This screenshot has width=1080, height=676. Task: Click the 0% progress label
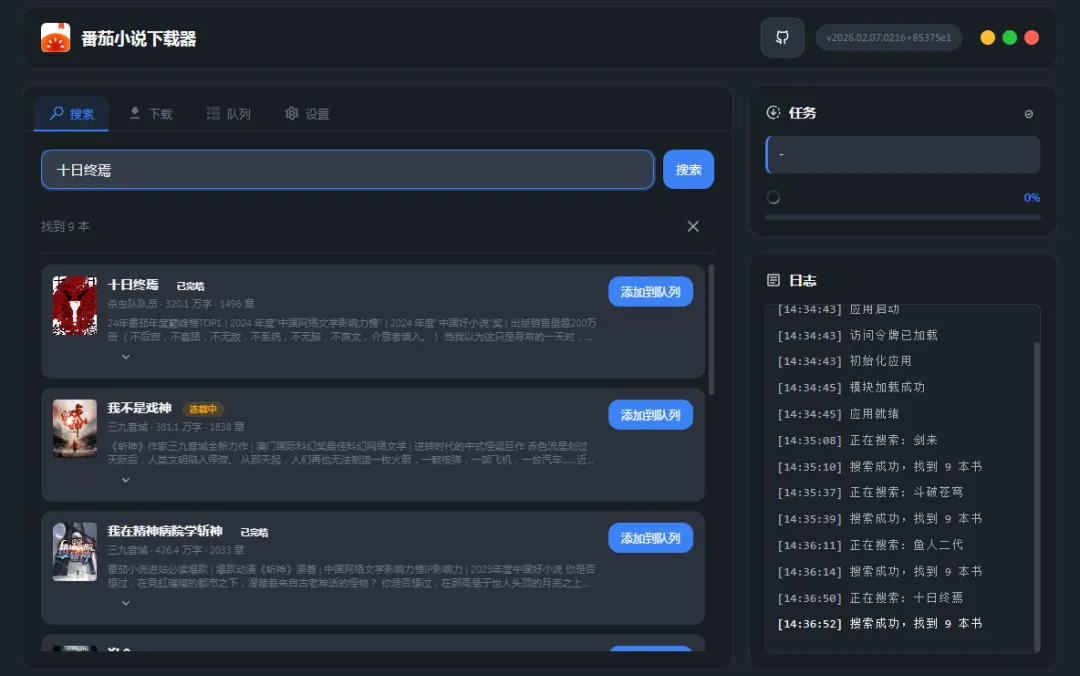pyautogui.click(x=1031, y=198)
